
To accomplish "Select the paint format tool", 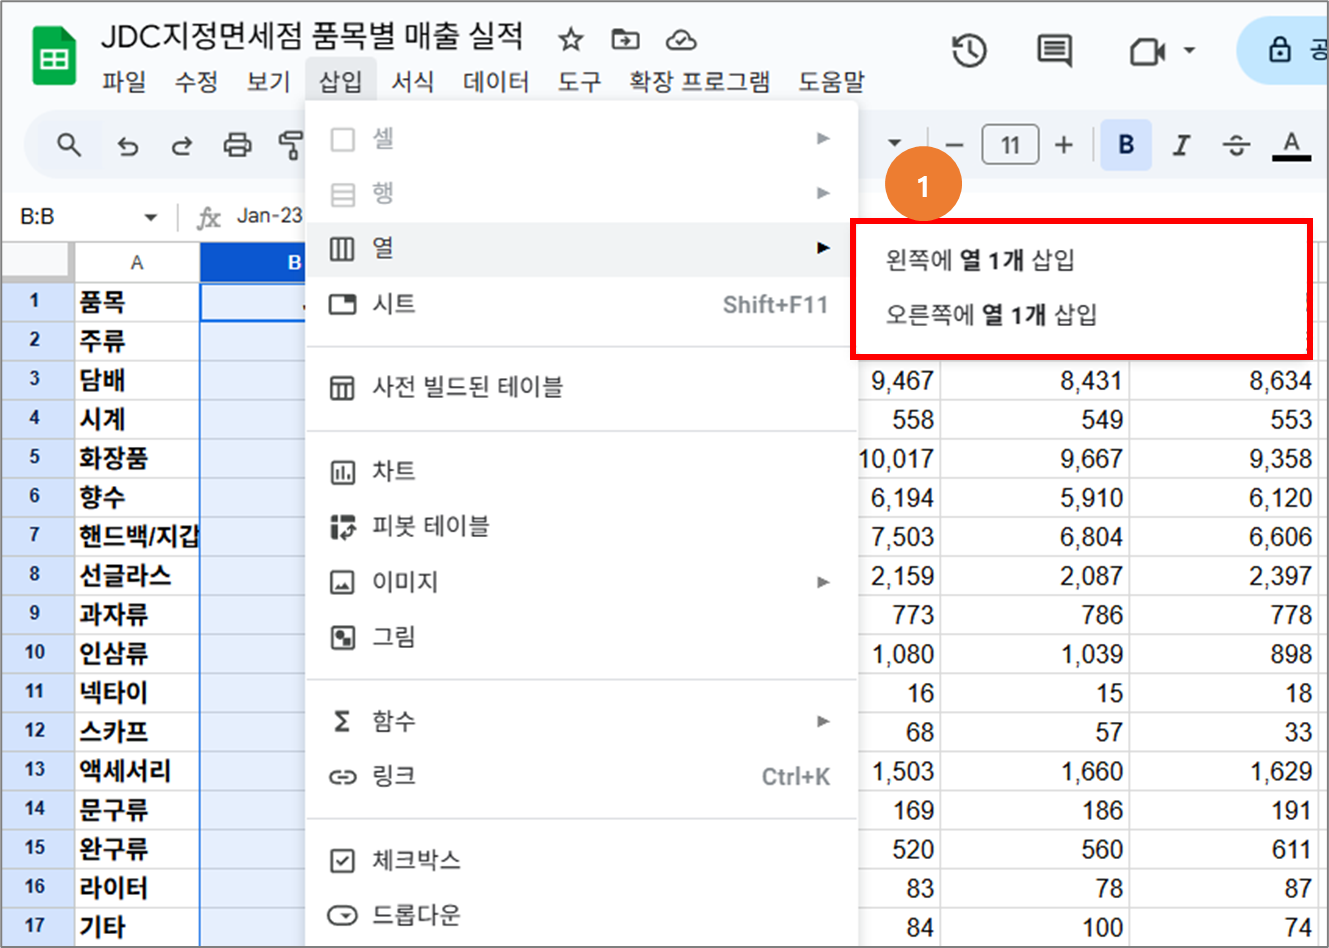I will coord(290,146).
